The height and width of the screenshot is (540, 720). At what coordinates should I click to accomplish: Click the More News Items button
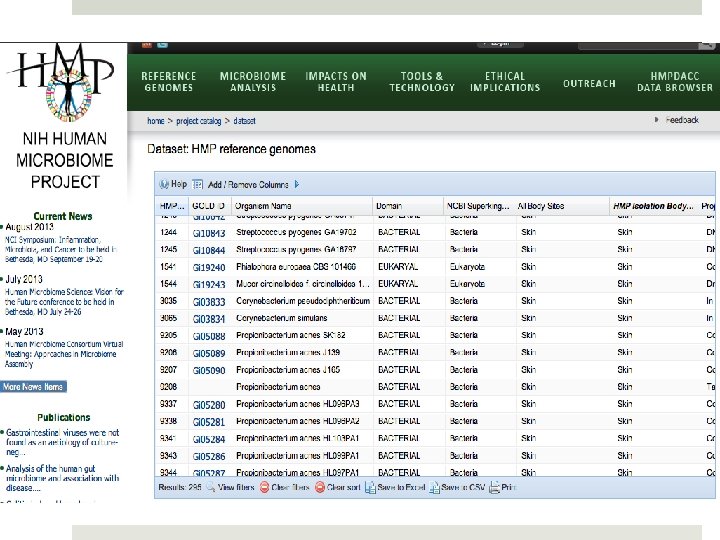pos(34,387)
